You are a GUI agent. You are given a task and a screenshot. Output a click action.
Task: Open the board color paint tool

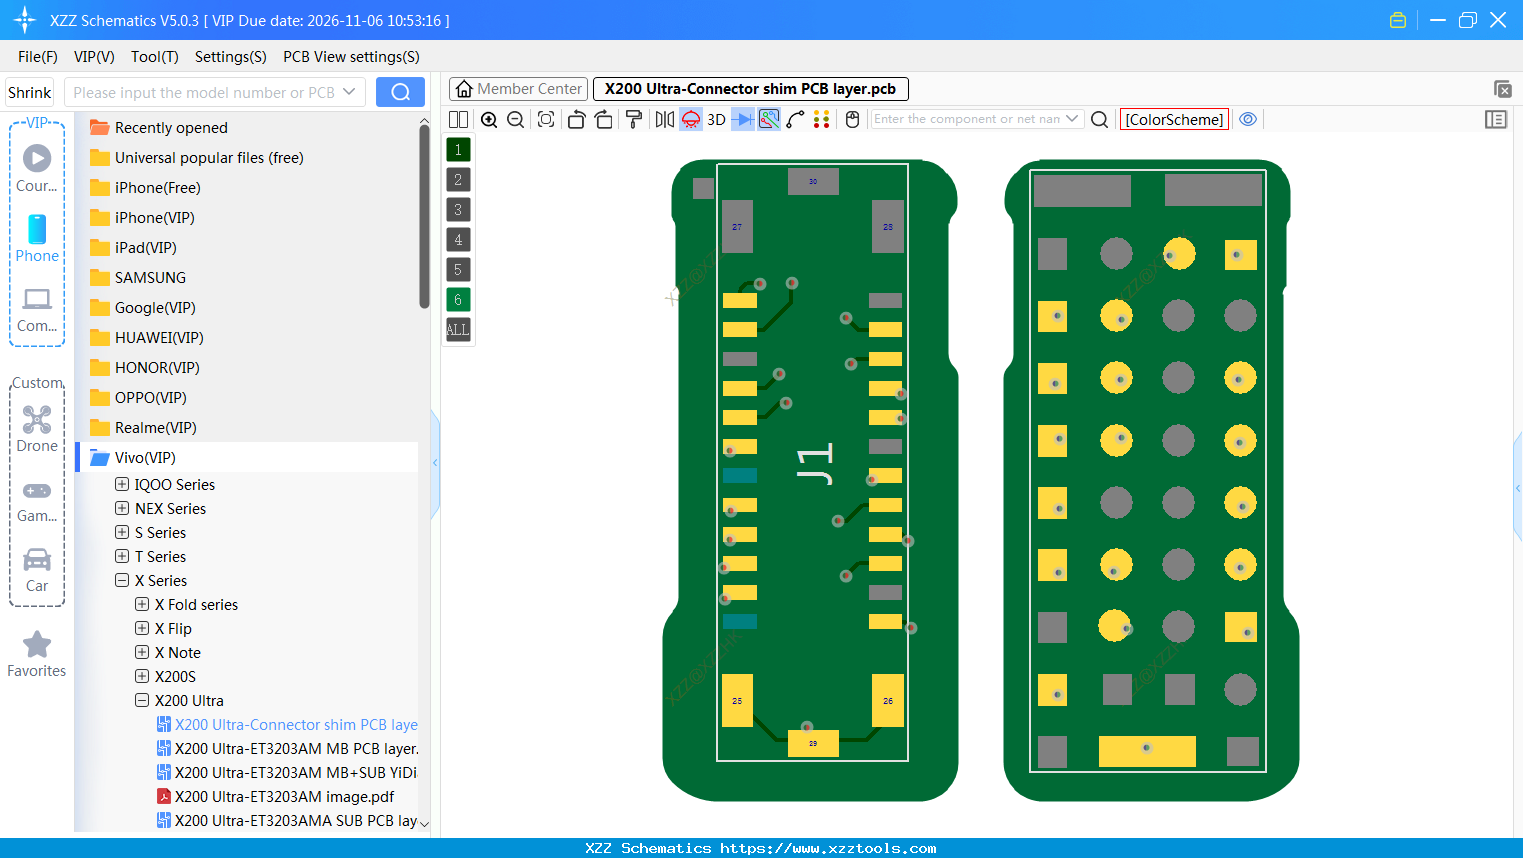click(x=633, y=119)
